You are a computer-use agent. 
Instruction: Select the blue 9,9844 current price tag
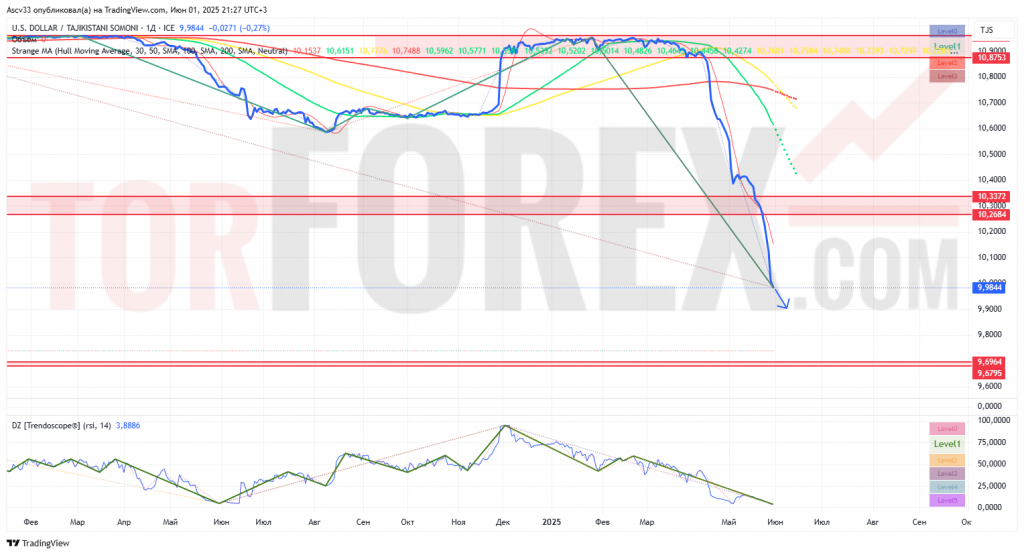point(989,287)
